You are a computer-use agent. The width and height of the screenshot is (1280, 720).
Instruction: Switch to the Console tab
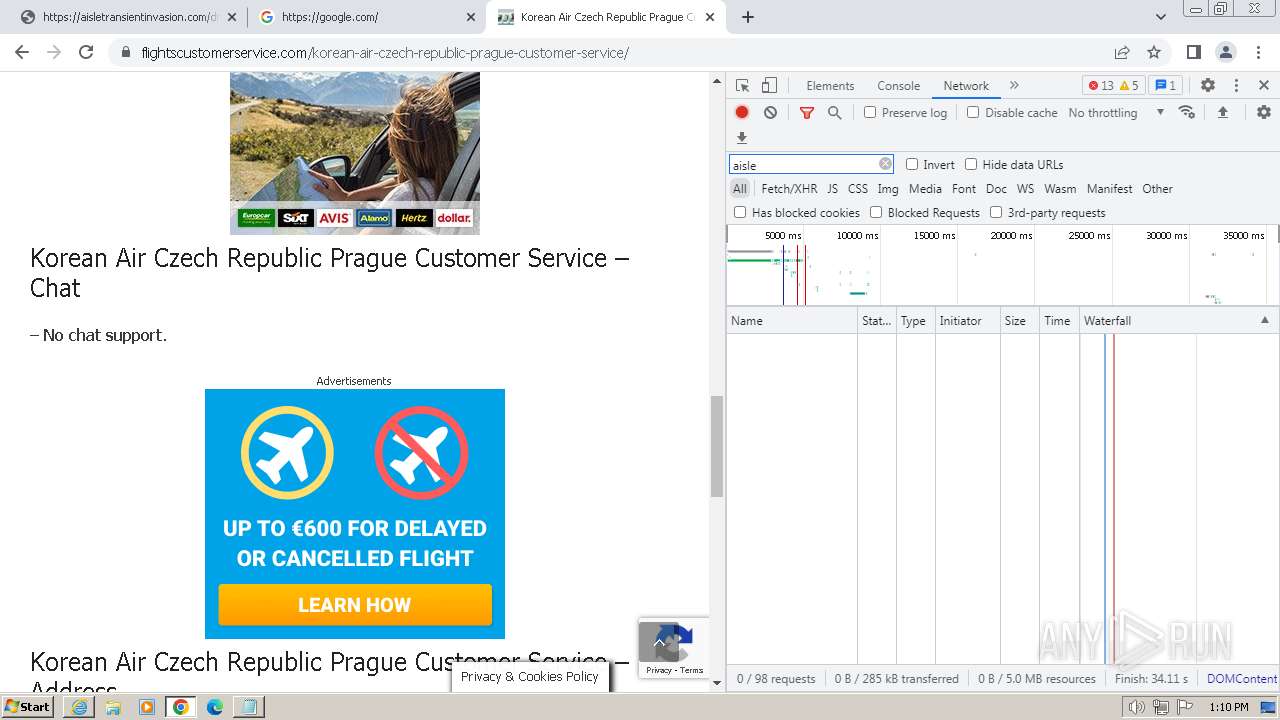(x=898, y=85)
